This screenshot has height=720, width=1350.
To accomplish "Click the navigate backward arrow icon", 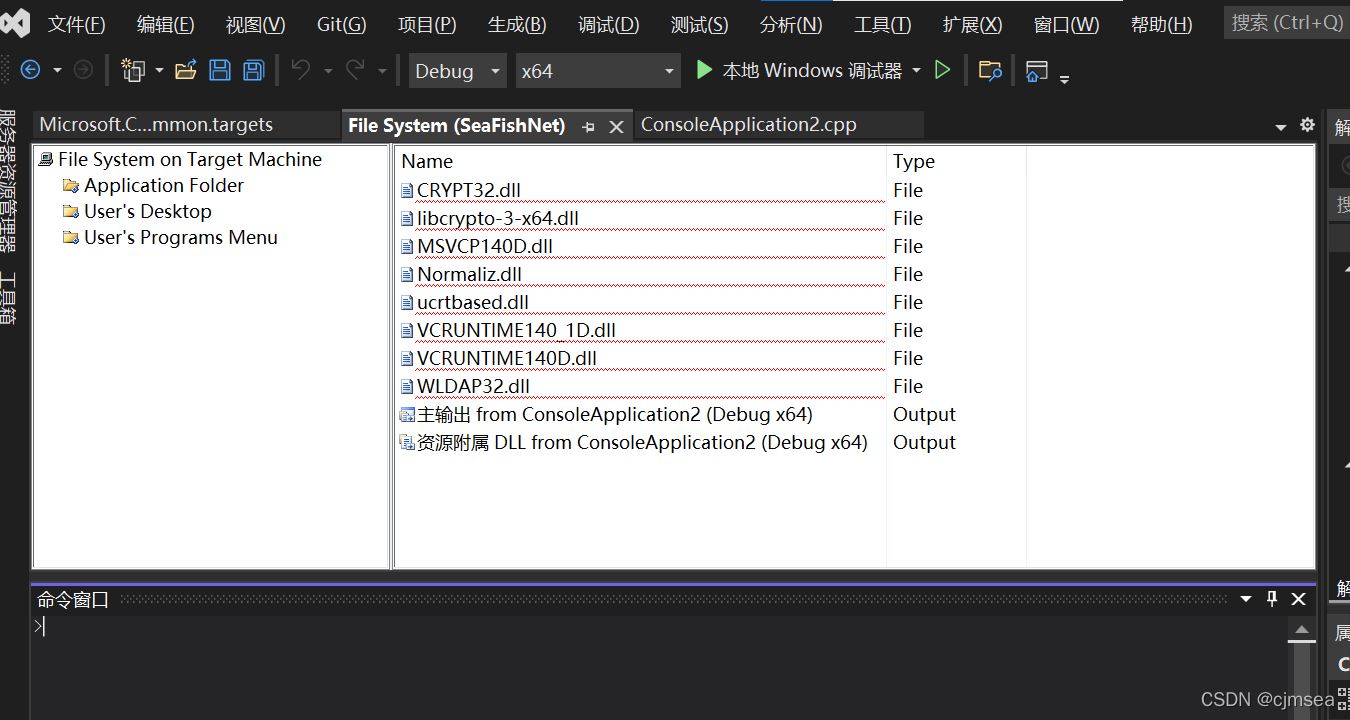I will (x=30, y=70).
